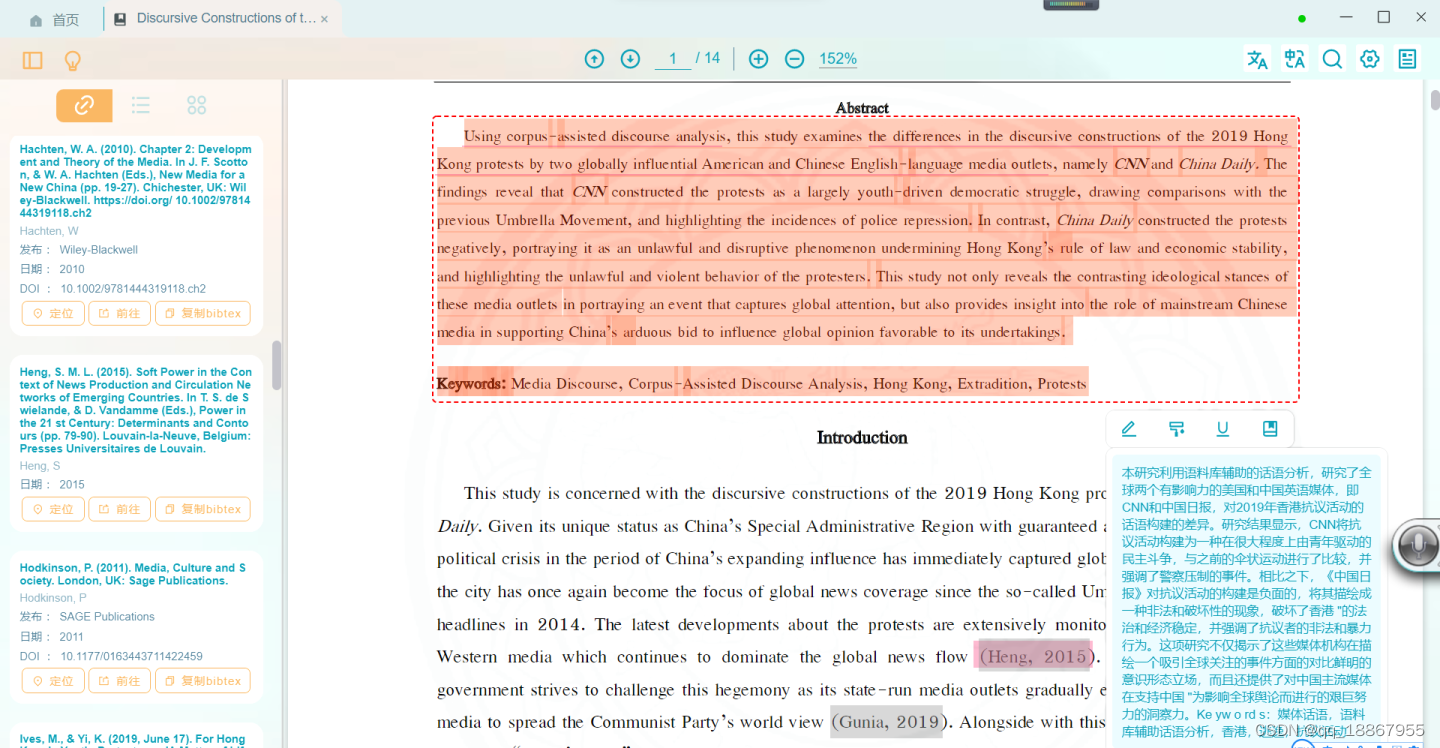Click the bookmark save icon in popup
1440x748 pixels.
click(x=1270, y=429)
